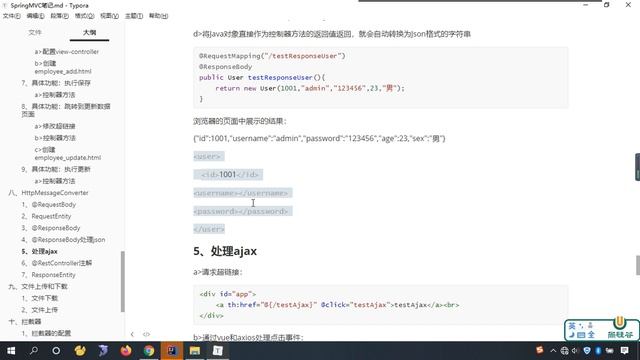The width and height of the screenshot is (640, 360).
Task: Click the Bluetooth tray icon
Action: coord(598,351)
